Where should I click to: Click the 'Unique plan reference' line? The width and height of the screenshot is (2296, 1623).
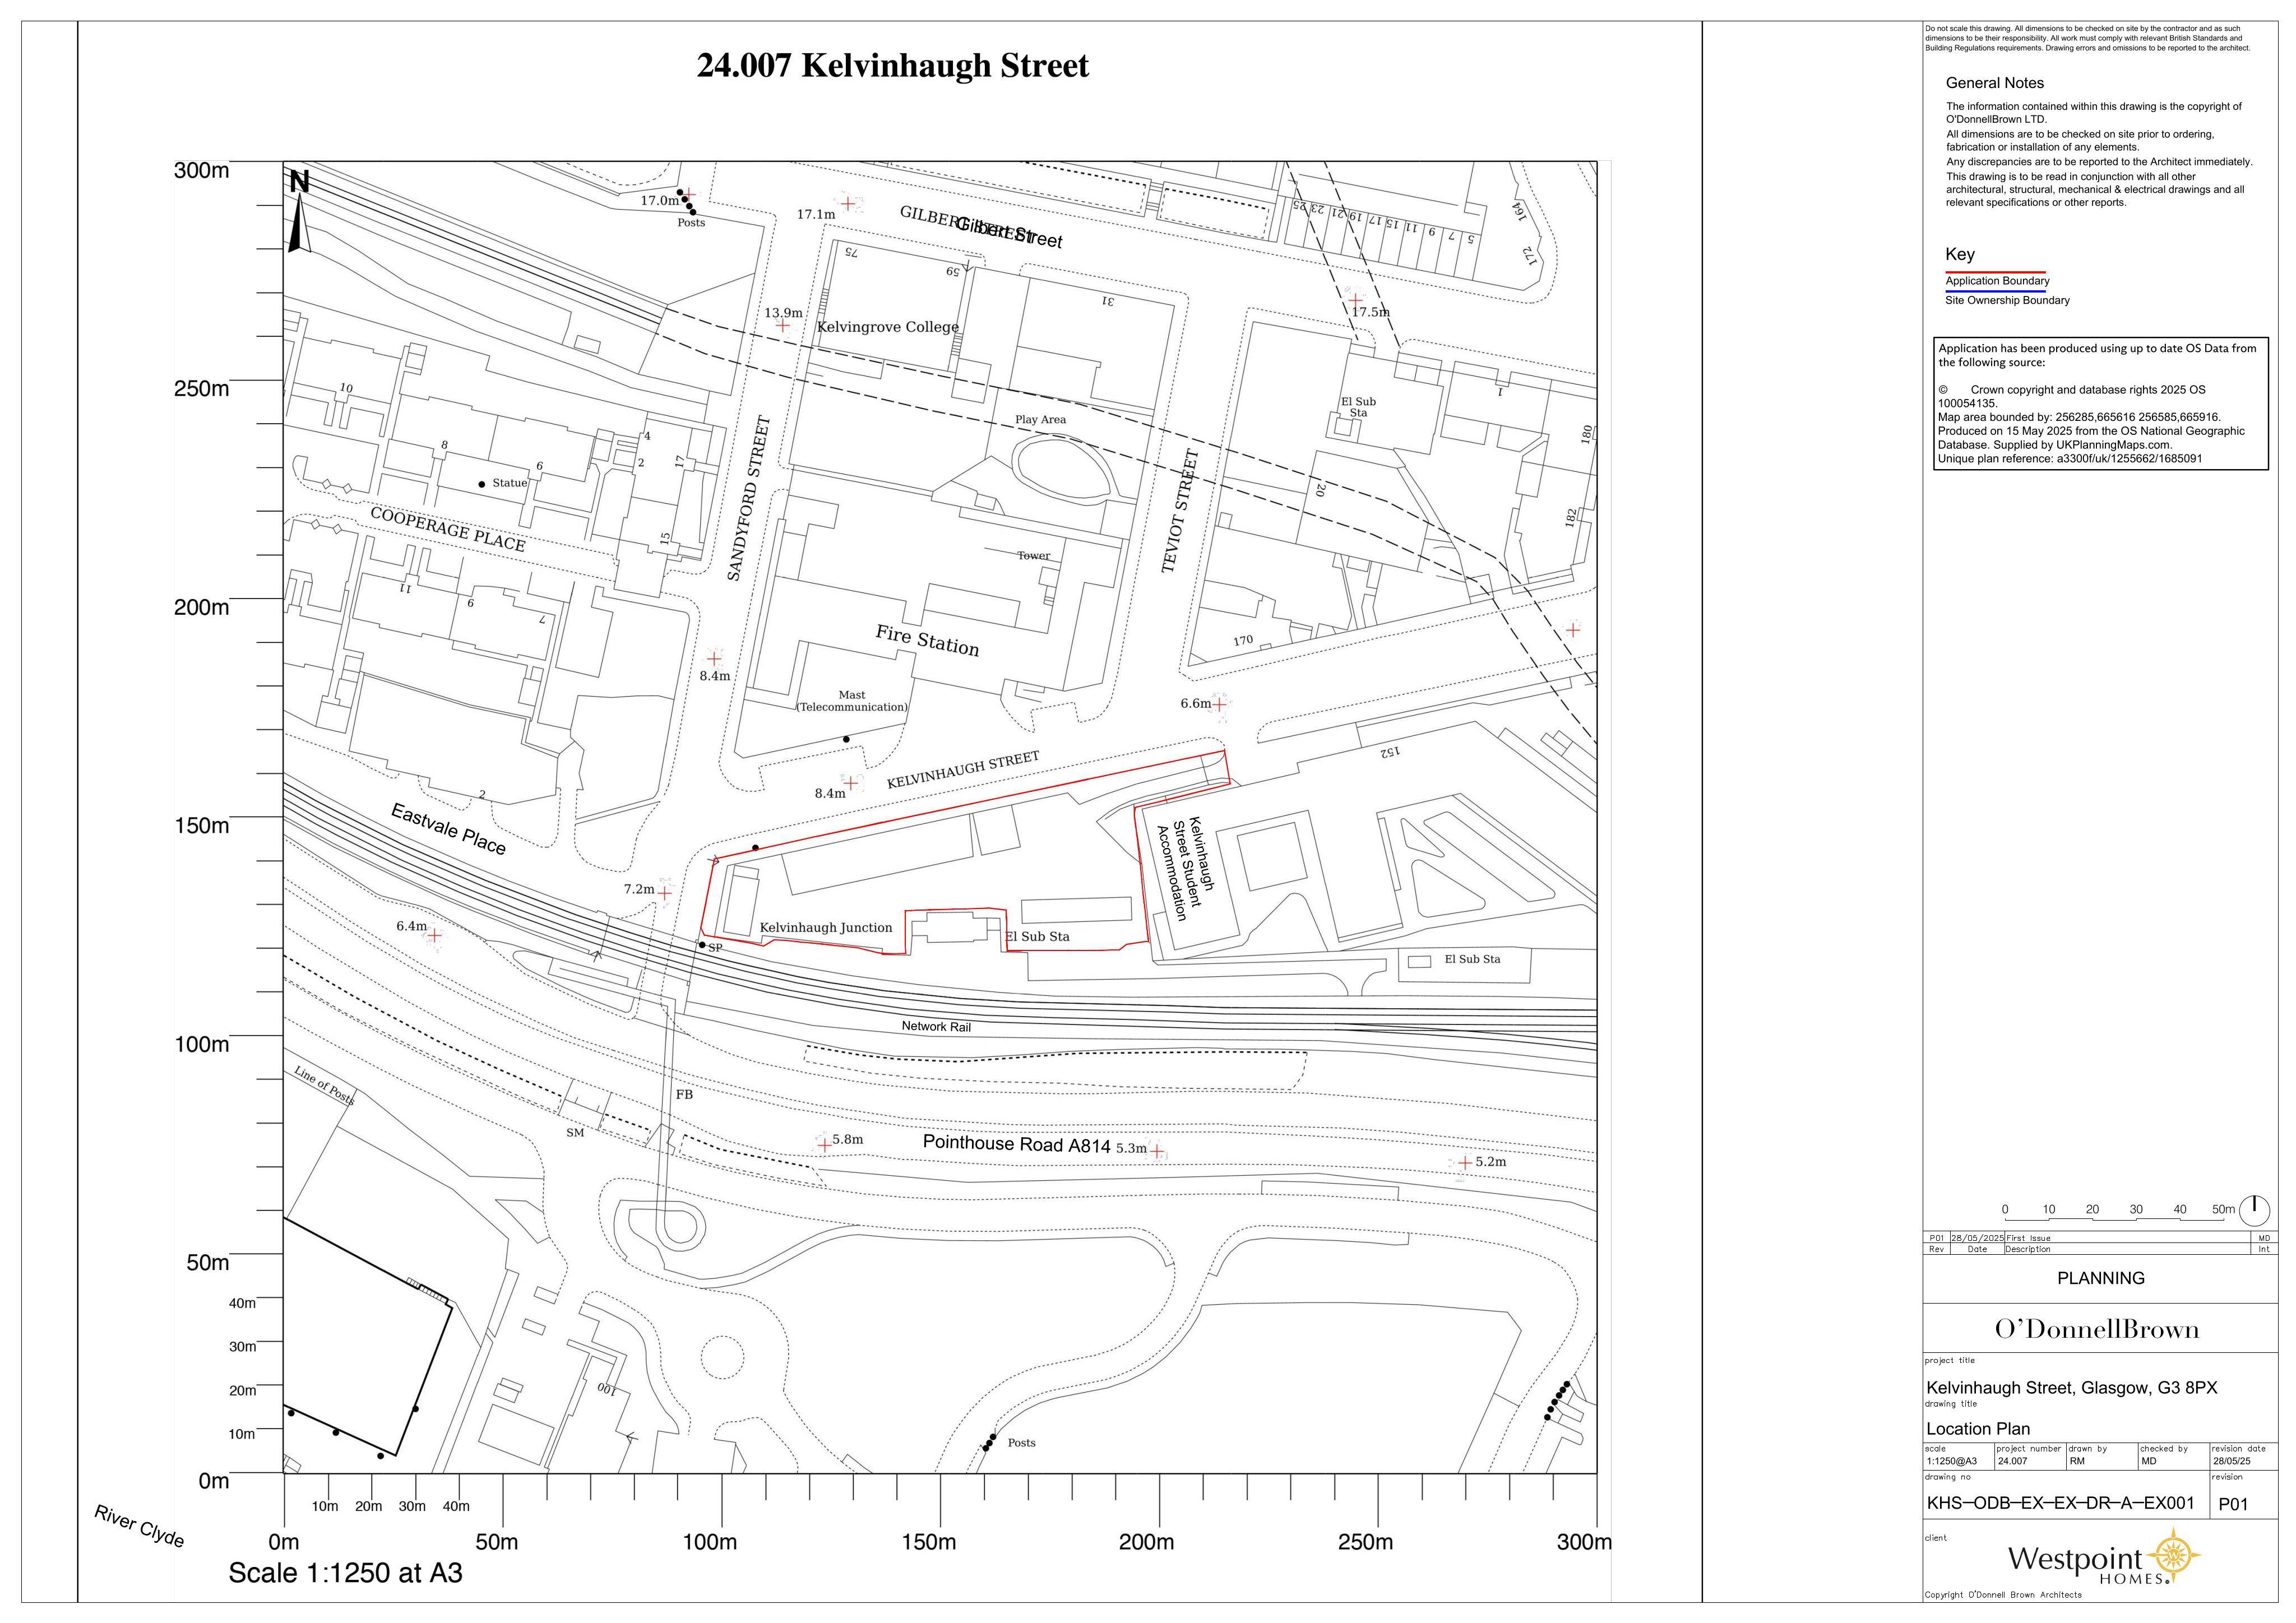point(2070,459)
